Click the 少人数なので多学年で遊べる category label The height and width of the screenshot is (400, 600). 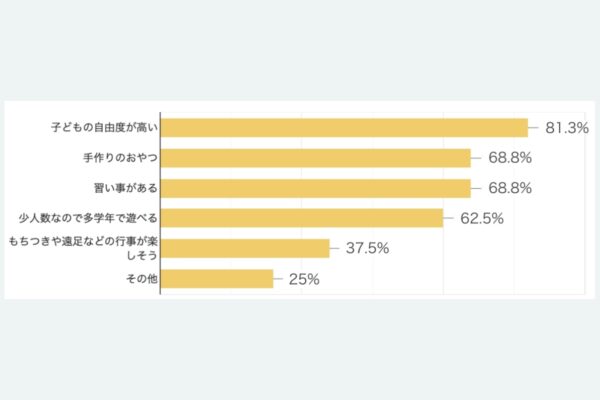coord(88,218)
